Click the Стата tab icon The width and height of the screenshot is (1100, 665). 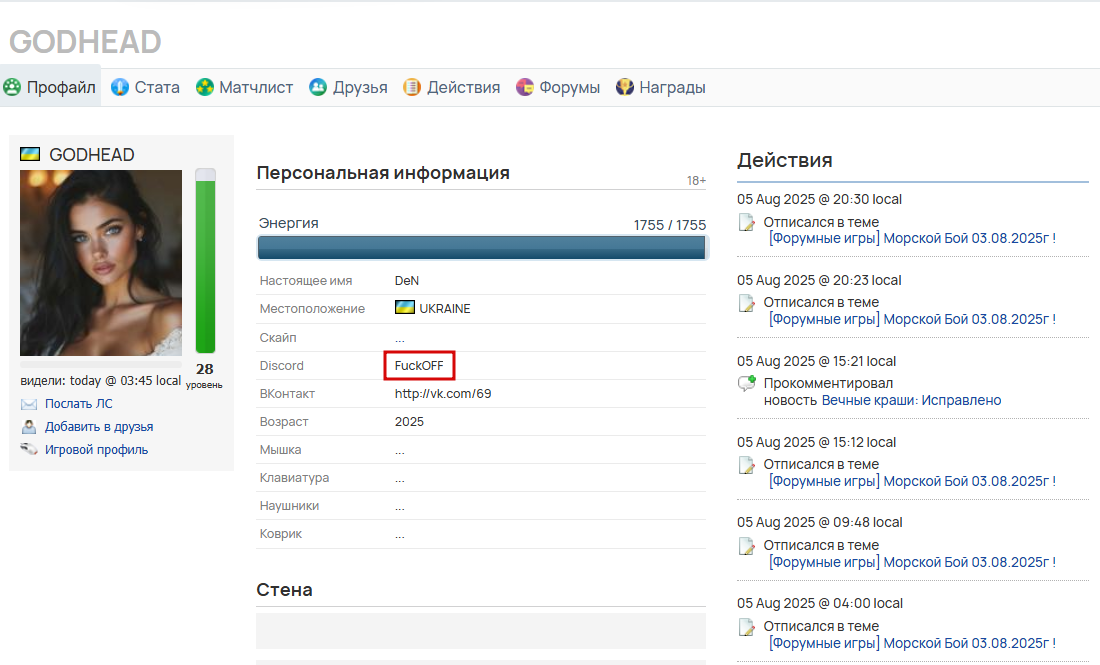120,87
